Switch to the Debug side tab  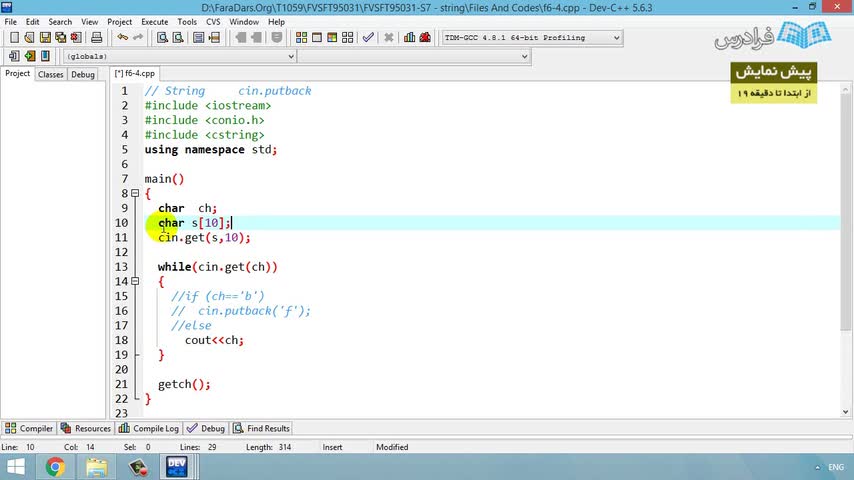point(83,75)
